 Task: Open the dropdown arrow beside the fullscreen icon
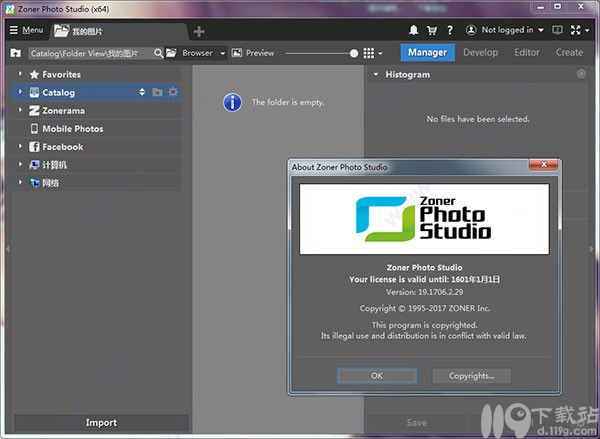point(587,30)
